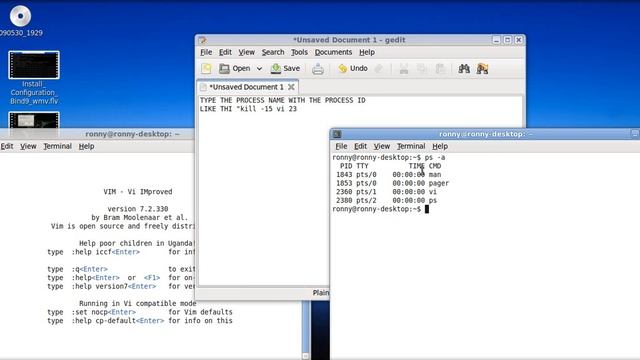This screenshot has height=360, width=640.
Task: Click 'VIM - Vi IMproved' text in left terminal
Action: [x=138, y=192]
